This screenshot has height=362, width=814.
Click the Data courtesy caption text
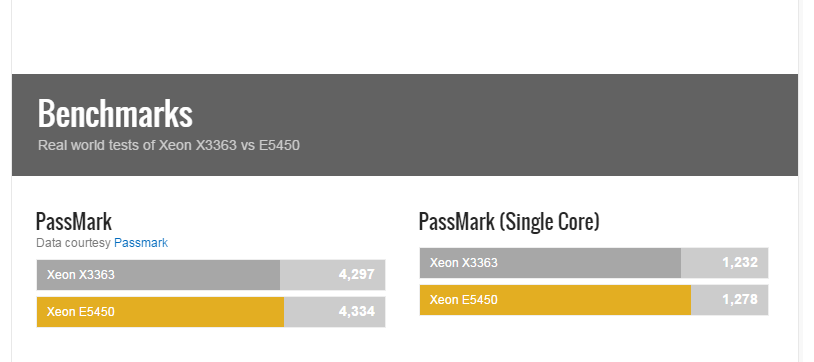(73, 243)
